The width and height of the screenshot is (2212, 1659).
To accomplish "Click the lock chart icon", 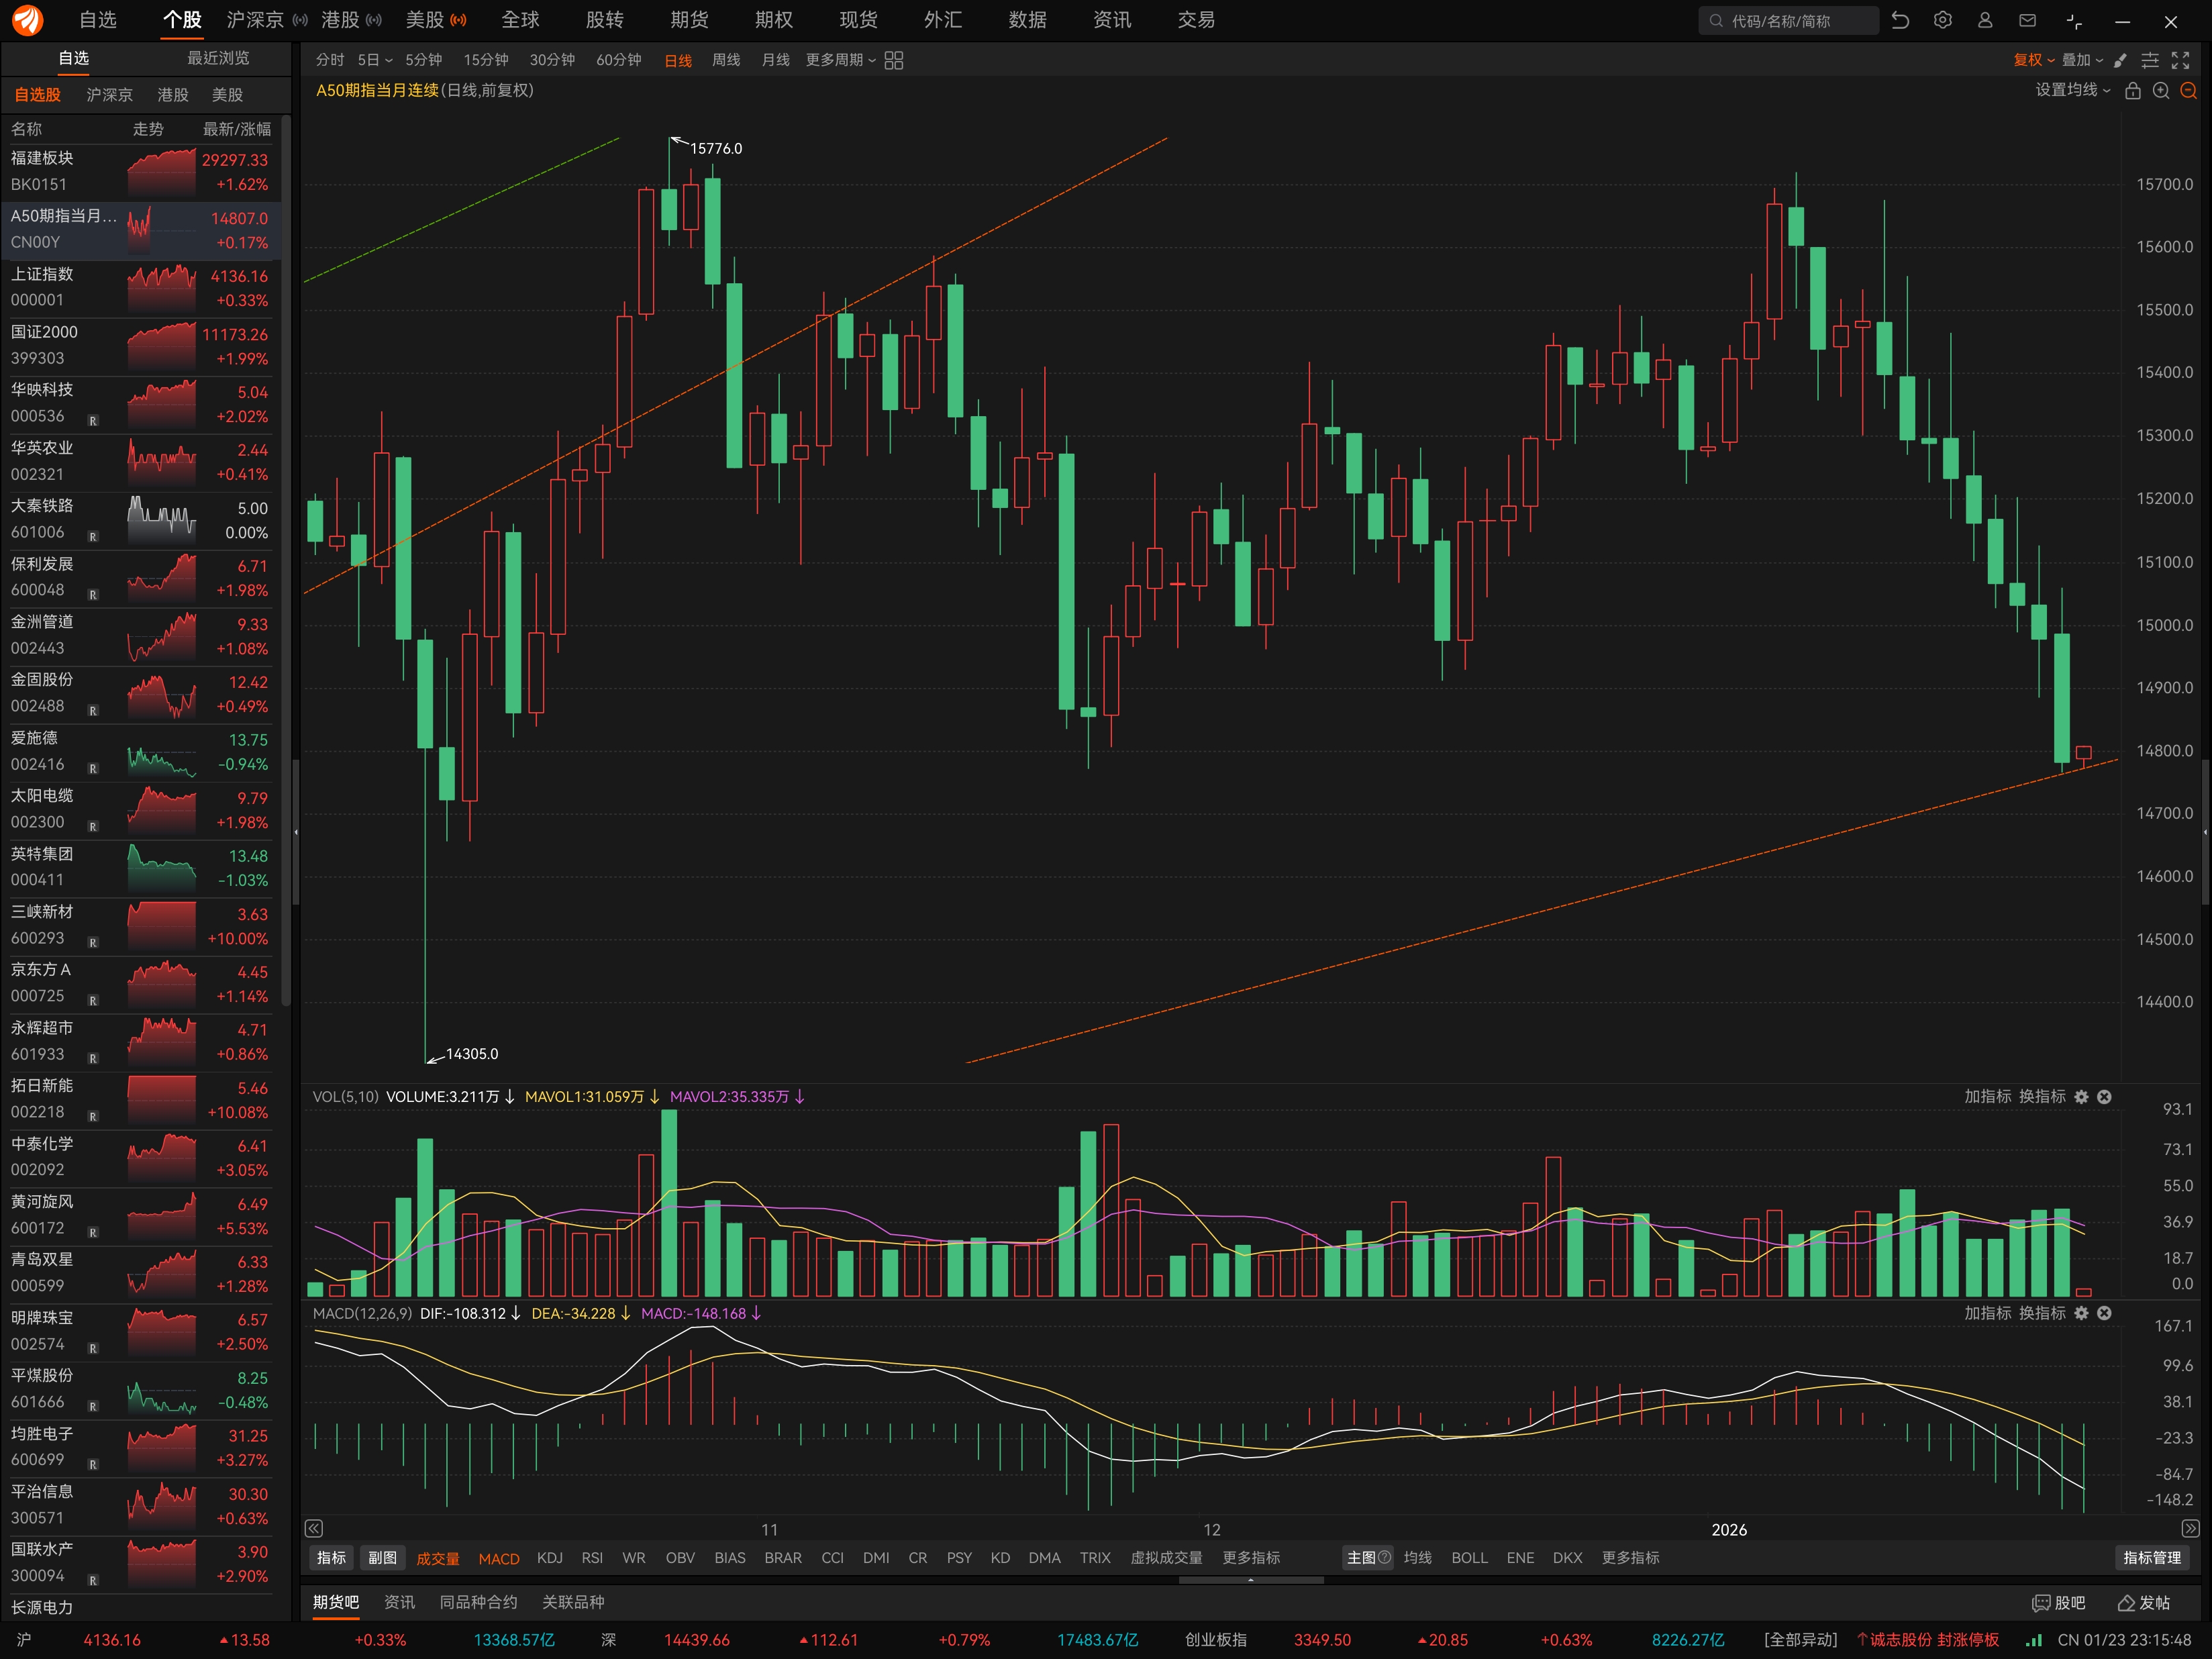I will point(2132,91).
